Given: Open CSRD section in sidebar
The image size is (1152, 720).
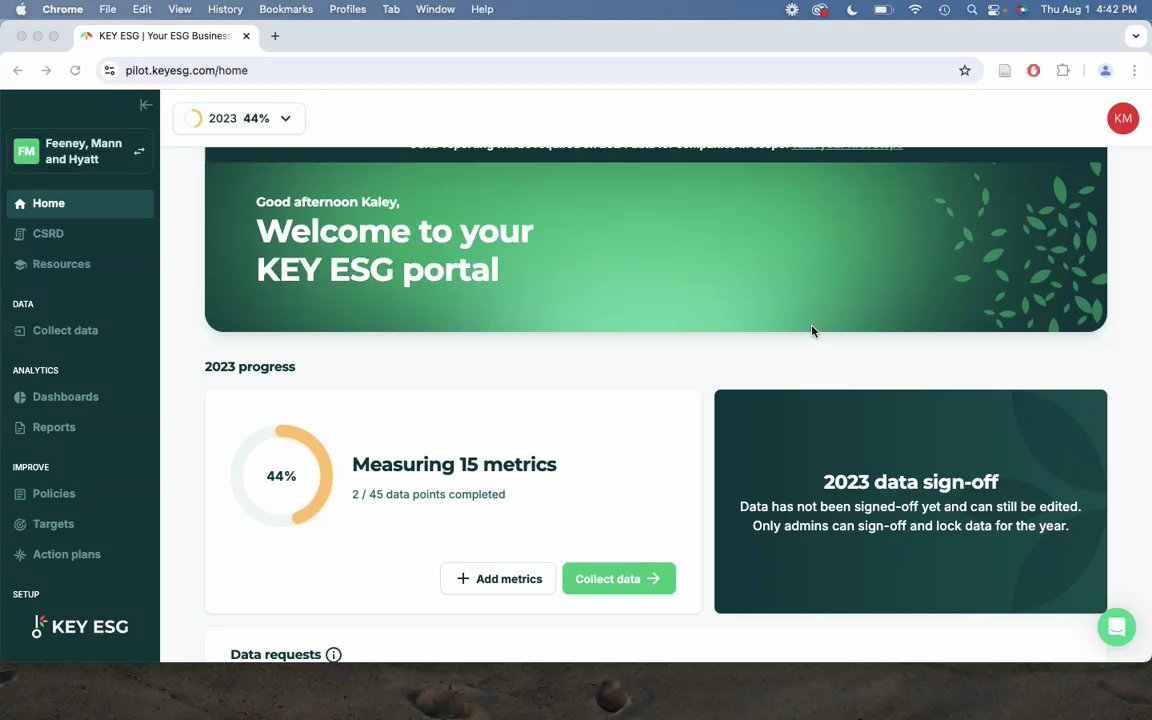Looking at the screenshot, I should coord(80,234).
